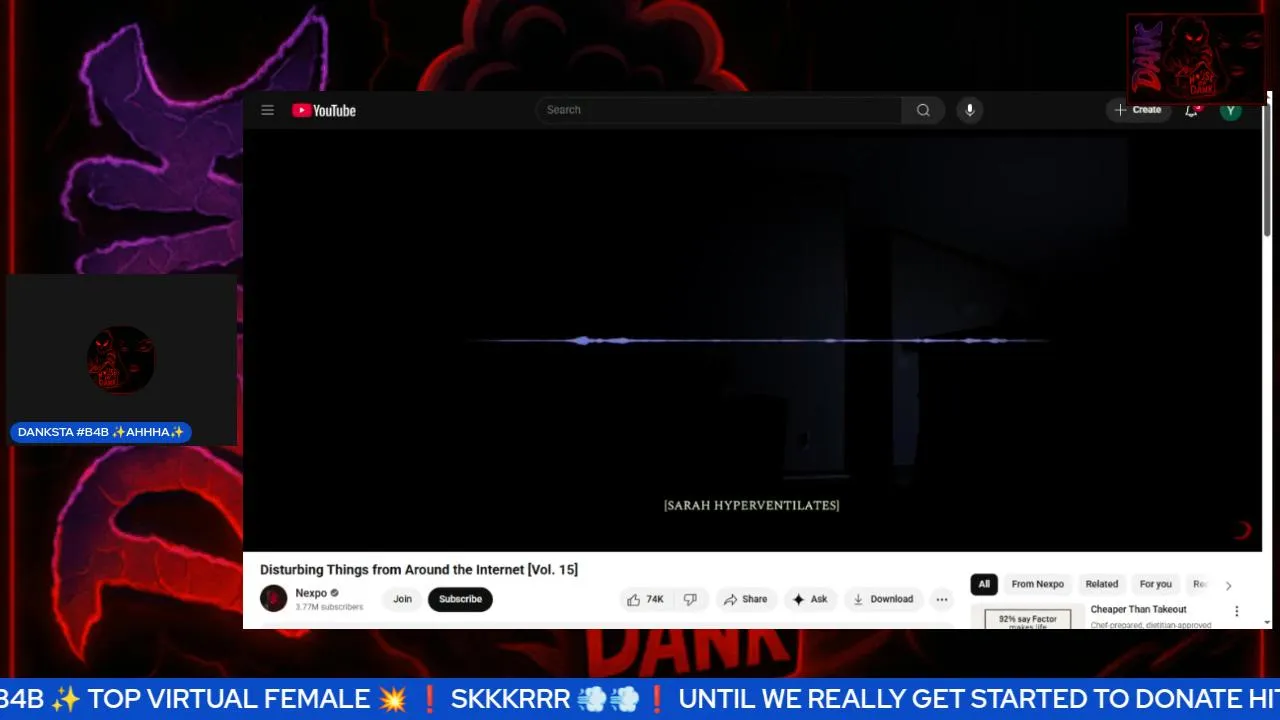Subscribe to Nexpo
The height and width of the screenshot is (720, 1280).
460,599
